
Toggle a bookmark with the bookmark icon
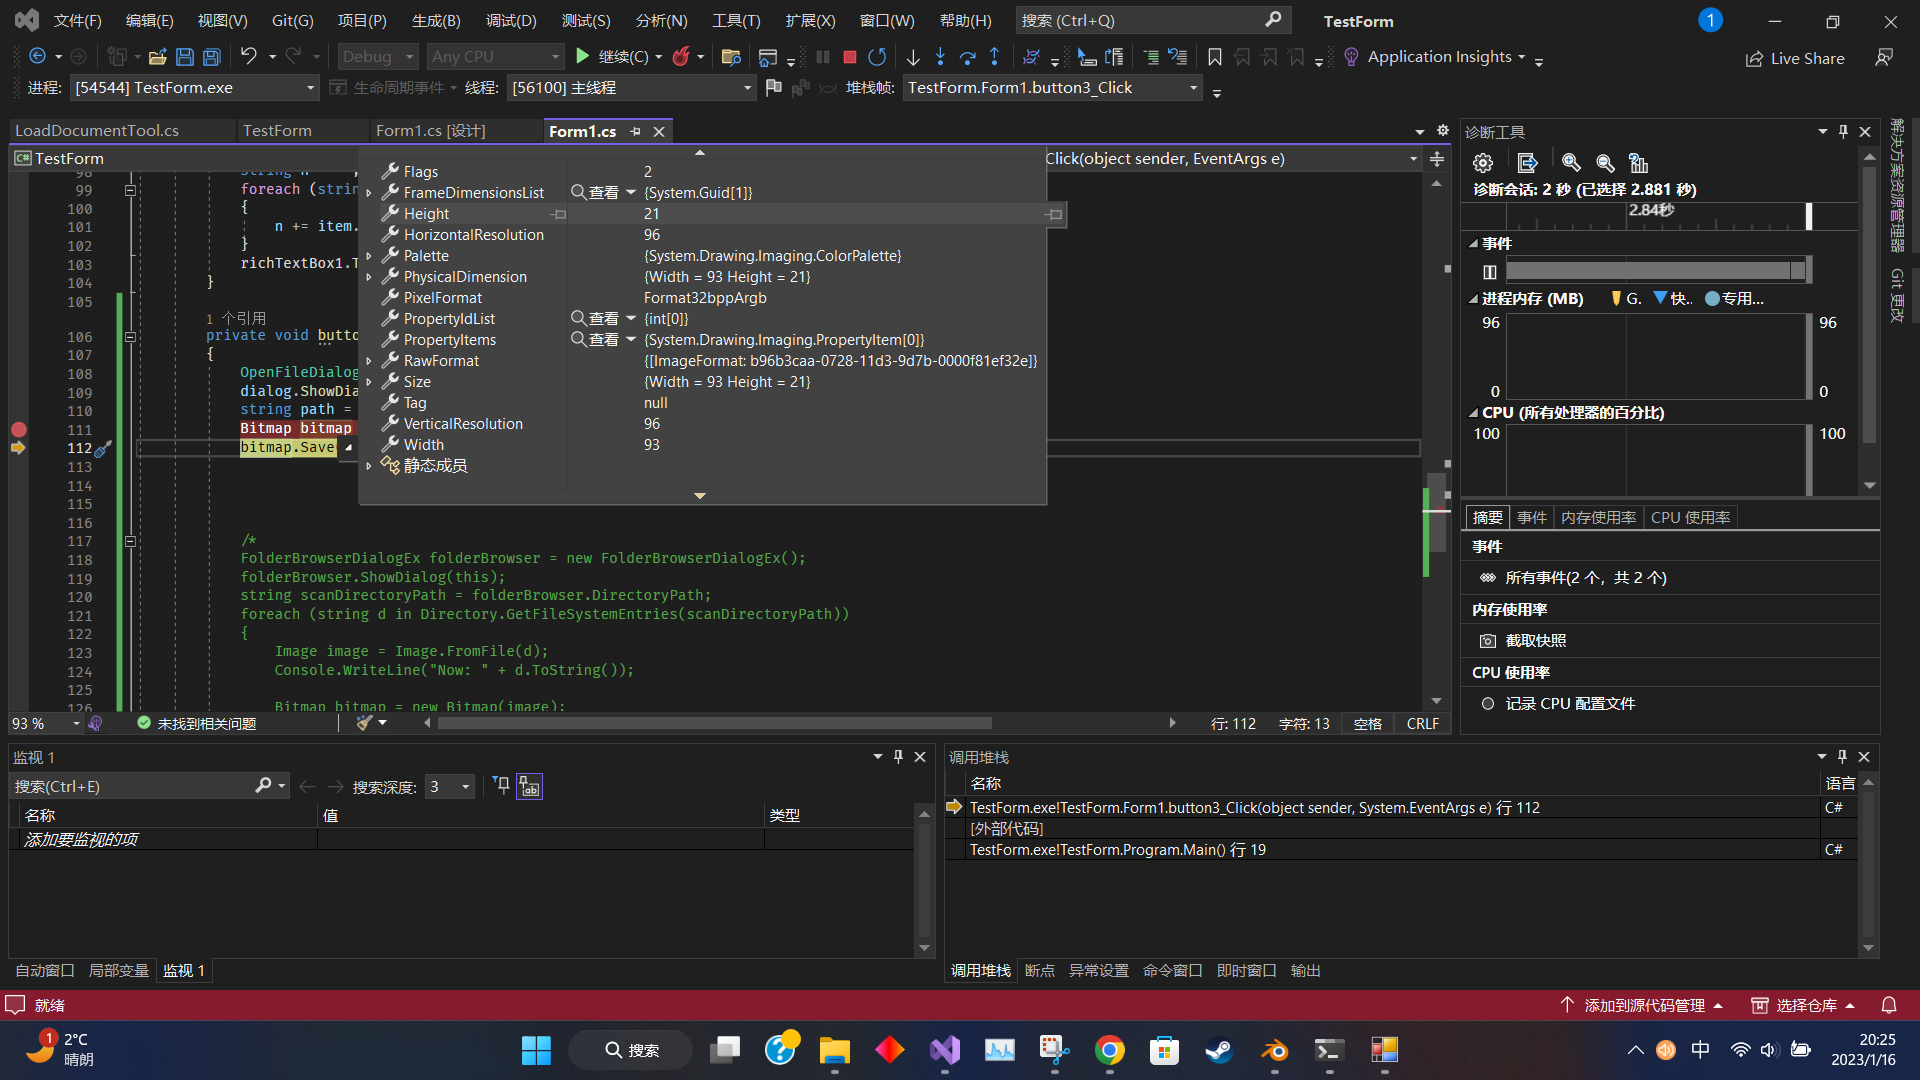[1214, 57]
